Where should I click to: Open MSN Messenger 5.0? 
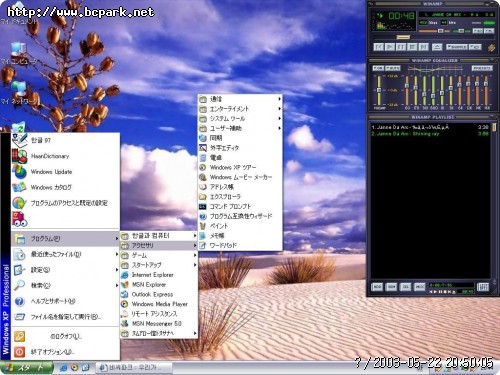coord(159,323)
